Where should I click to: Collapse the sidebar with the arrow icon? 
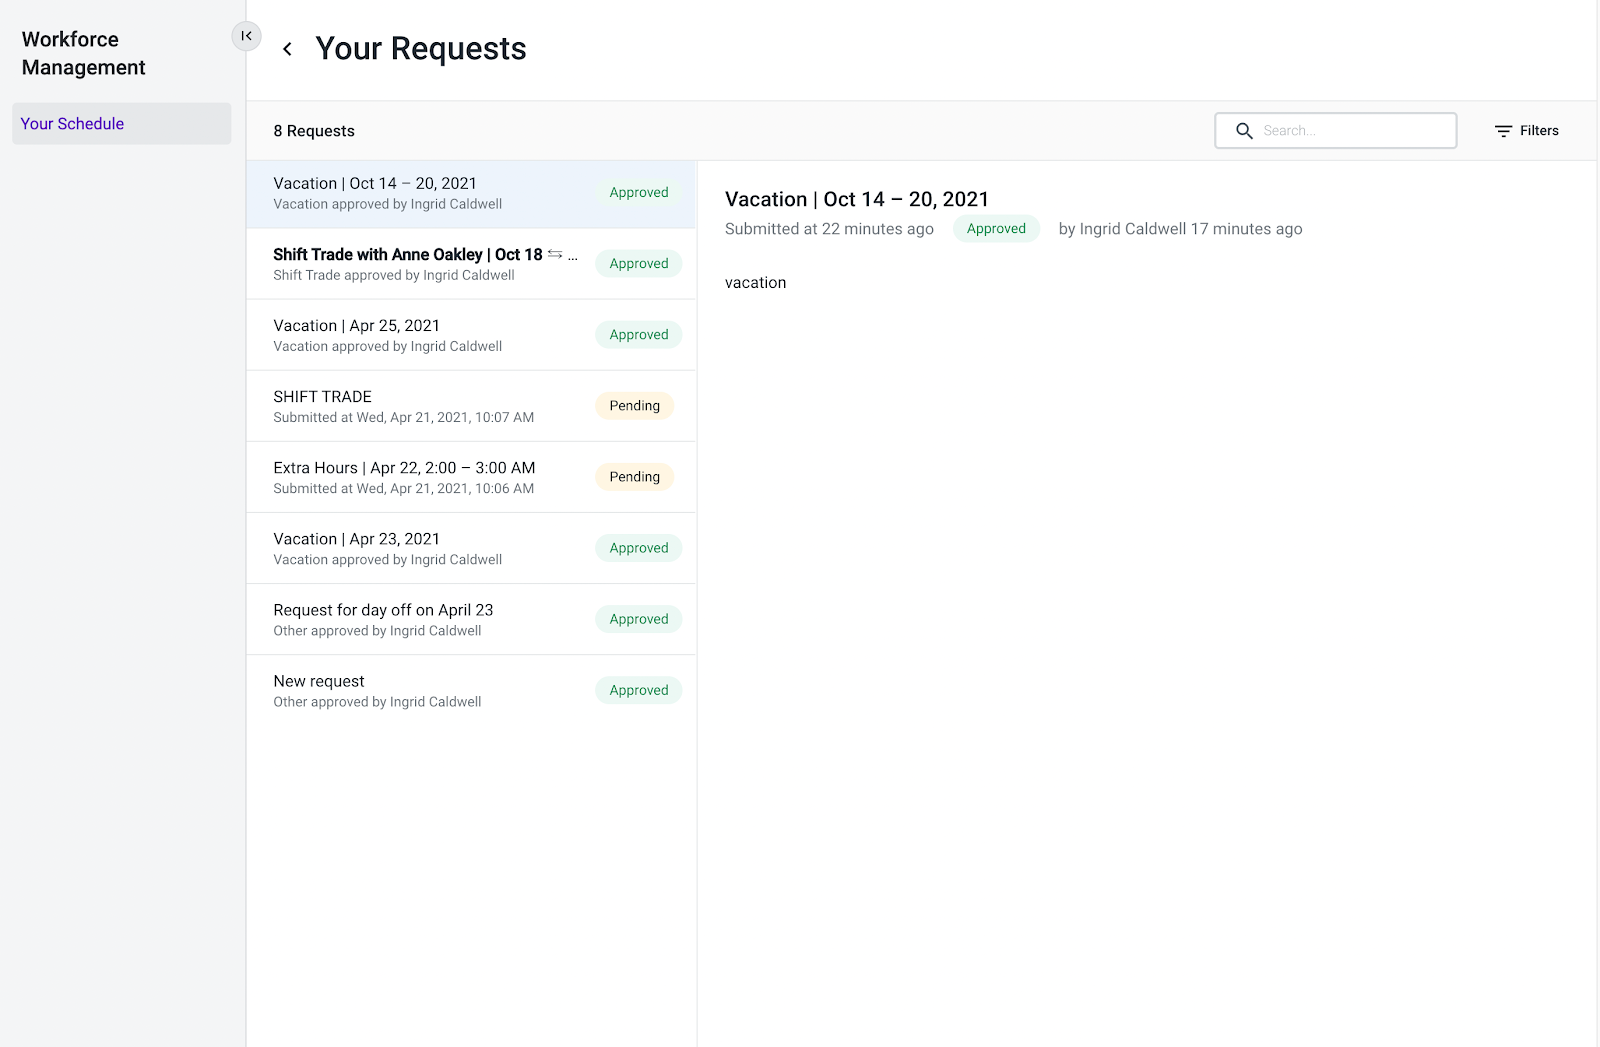click(246, 36)
